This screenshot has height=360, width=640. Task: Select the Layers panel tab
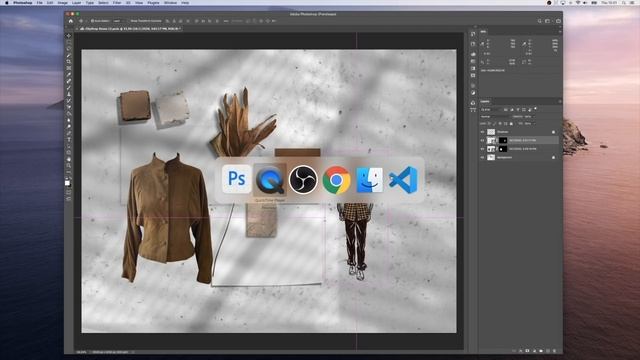coord(485,101)
